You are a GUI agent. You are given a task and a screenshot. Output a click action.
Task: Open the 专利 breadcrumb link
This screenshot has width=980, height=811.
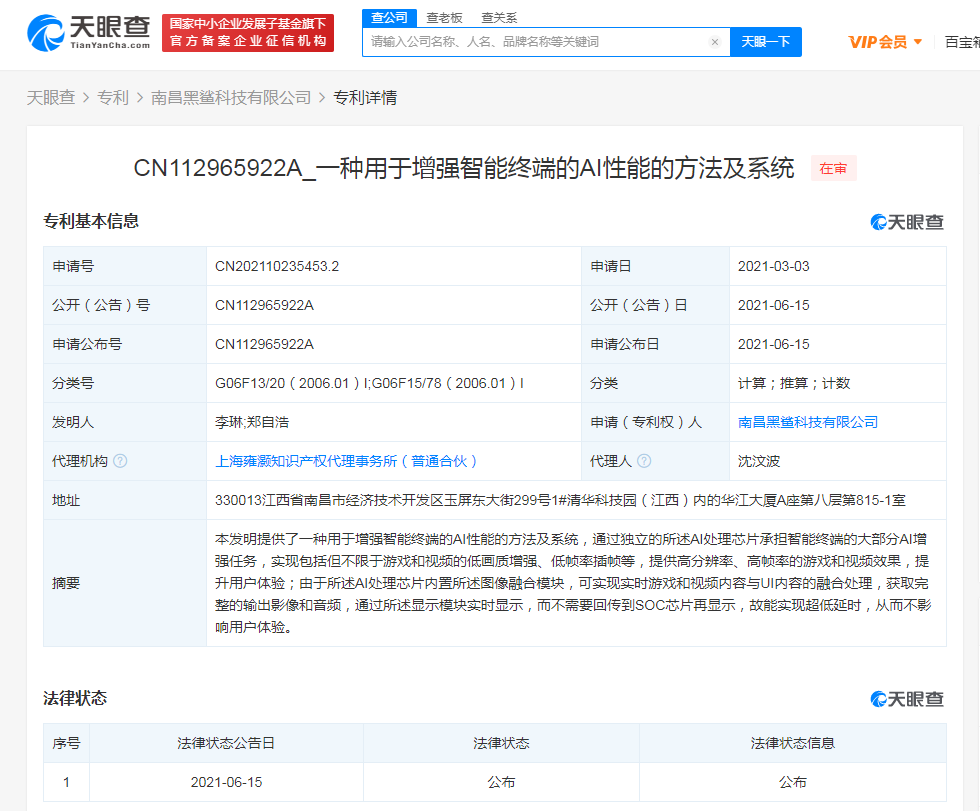pyautogui.click(x=113, y=98)
